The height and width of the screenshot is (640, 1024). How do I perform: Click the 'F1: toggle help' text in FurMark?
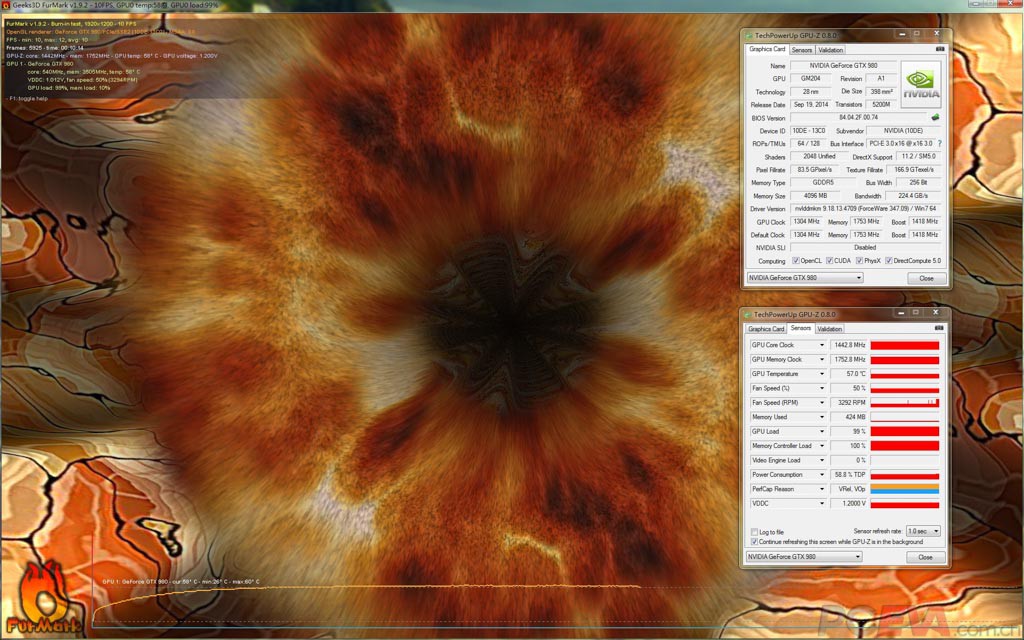27,99
